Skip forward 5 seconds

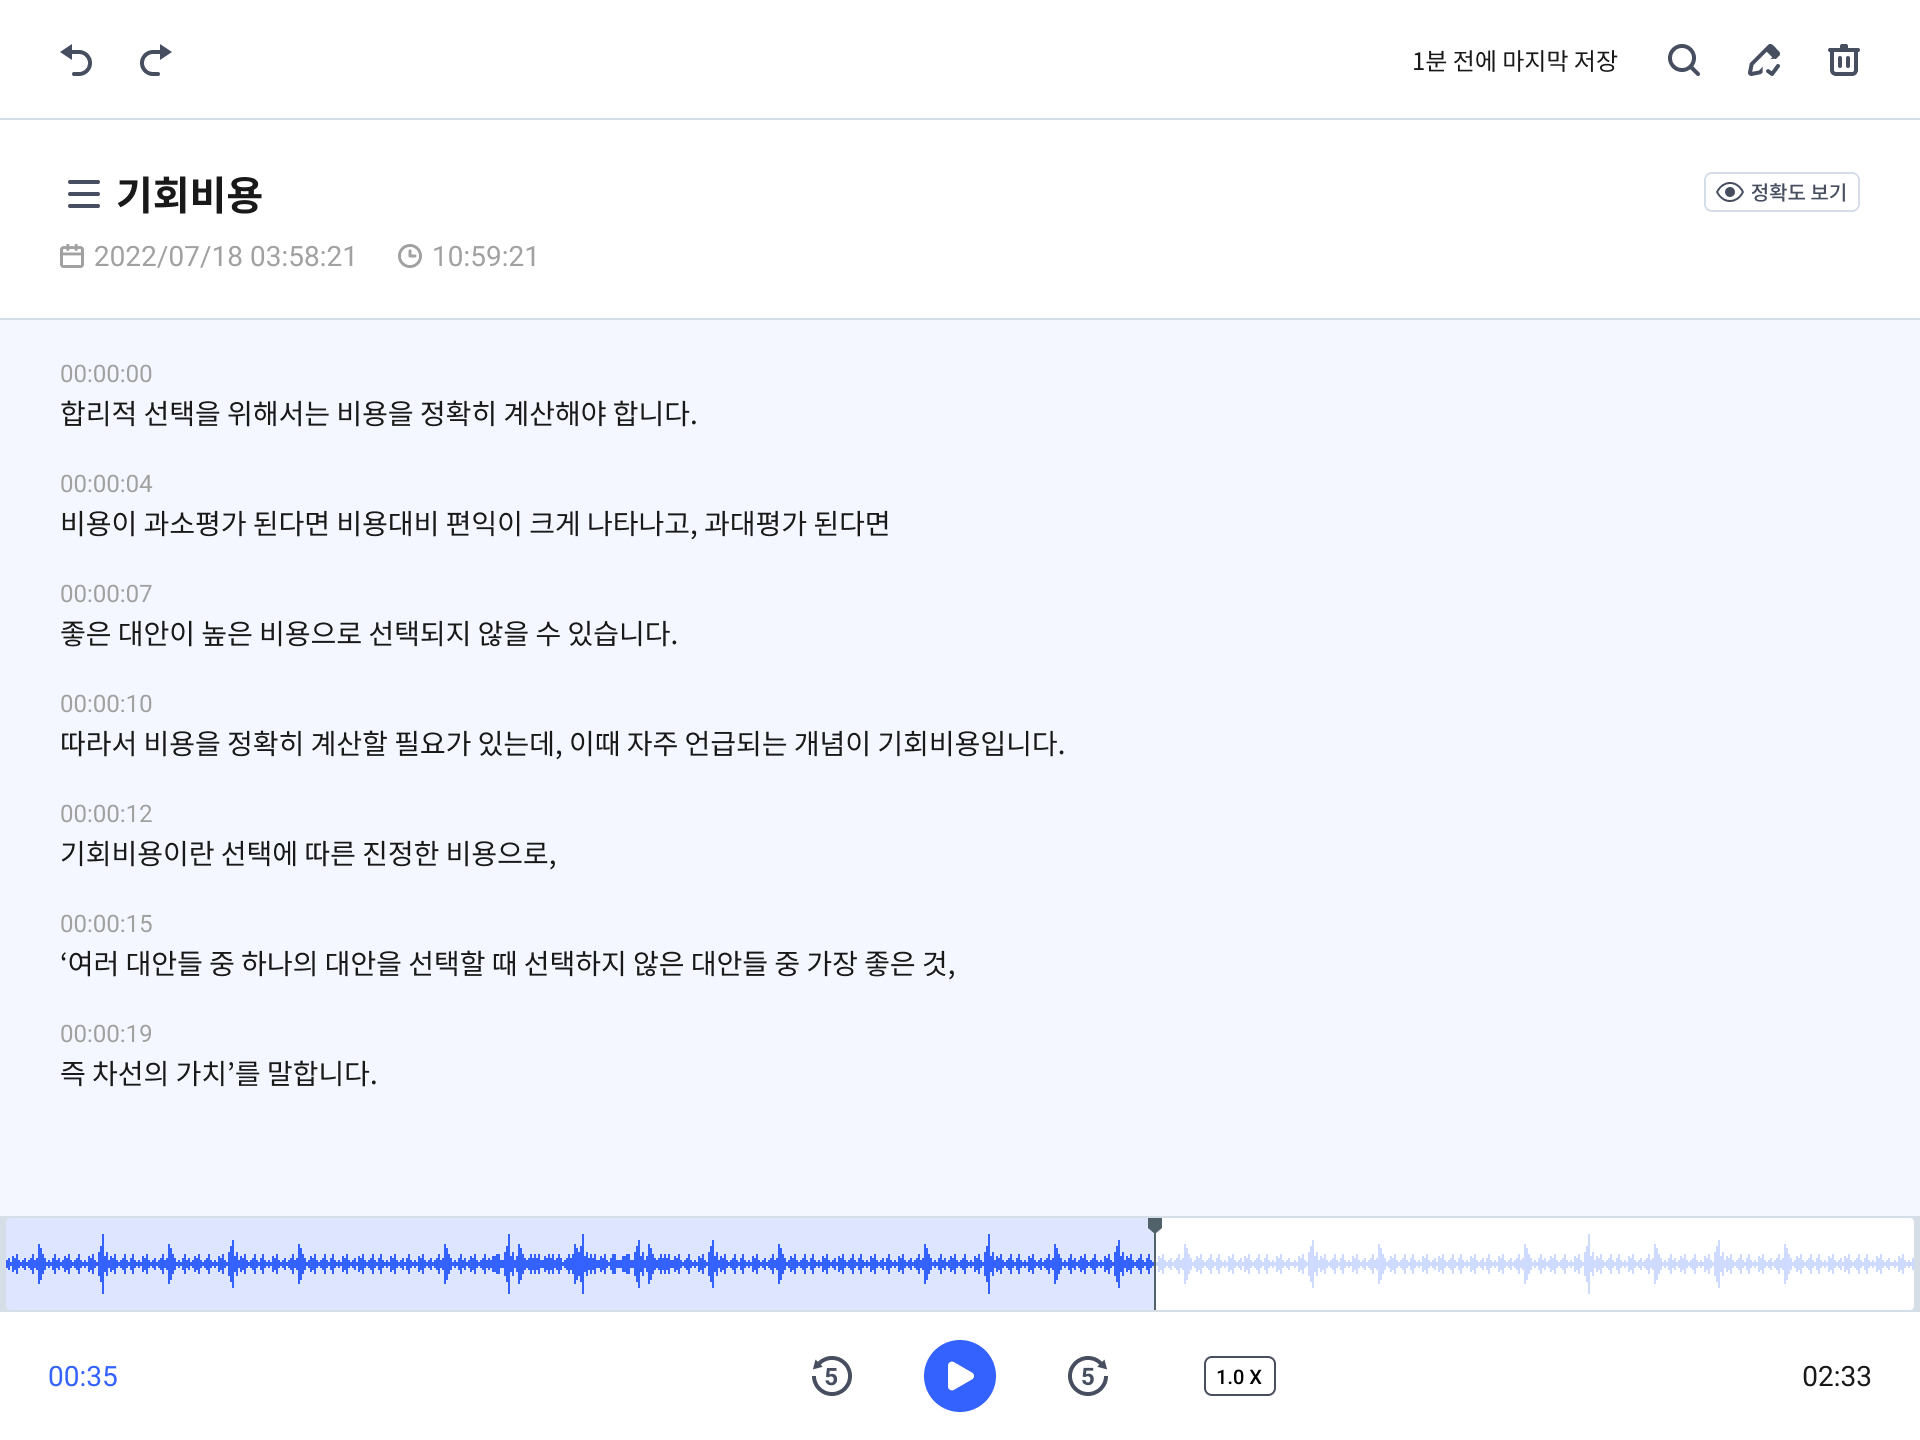coord(1088,1376)
